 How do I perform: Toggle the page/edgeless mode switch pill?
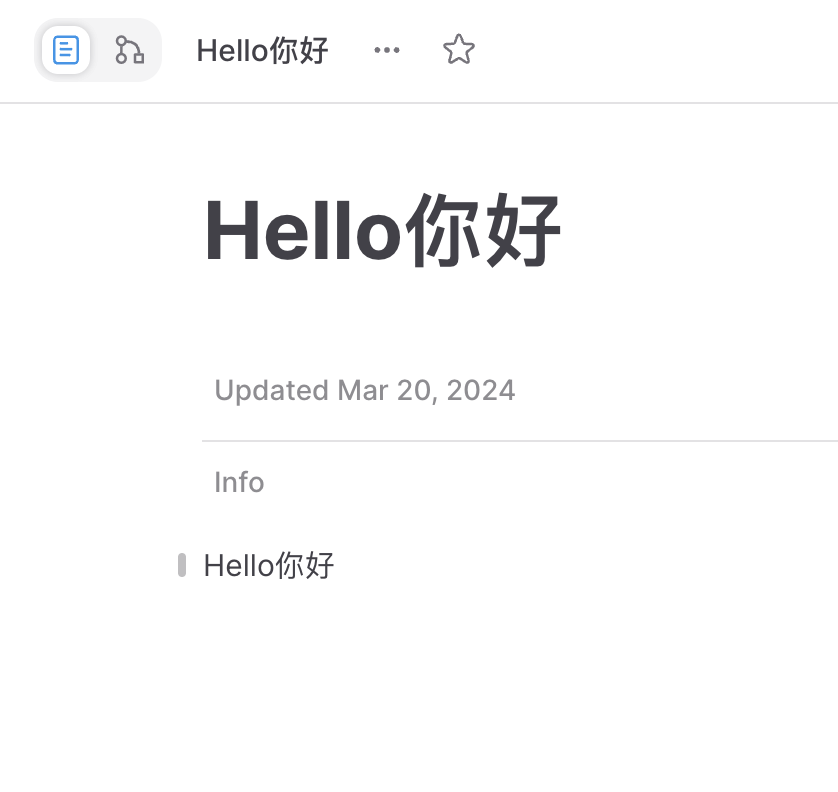[x=98, y=50]
